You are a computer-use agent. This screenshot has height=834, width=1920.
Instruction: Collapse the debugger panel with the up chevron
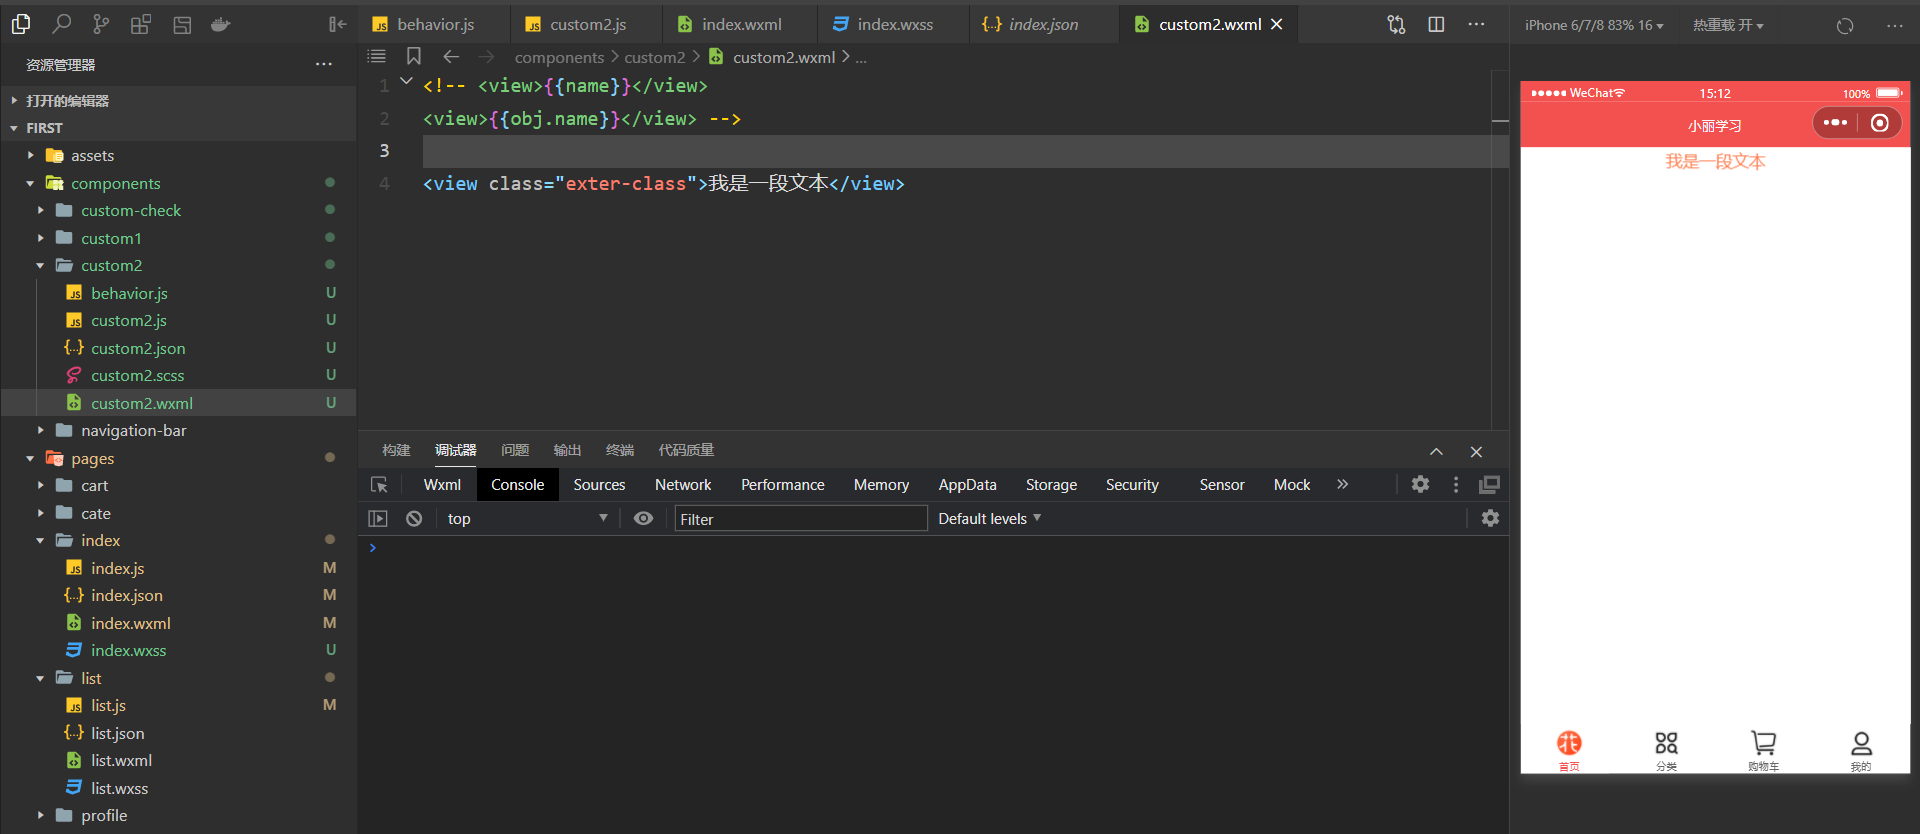1436,452
